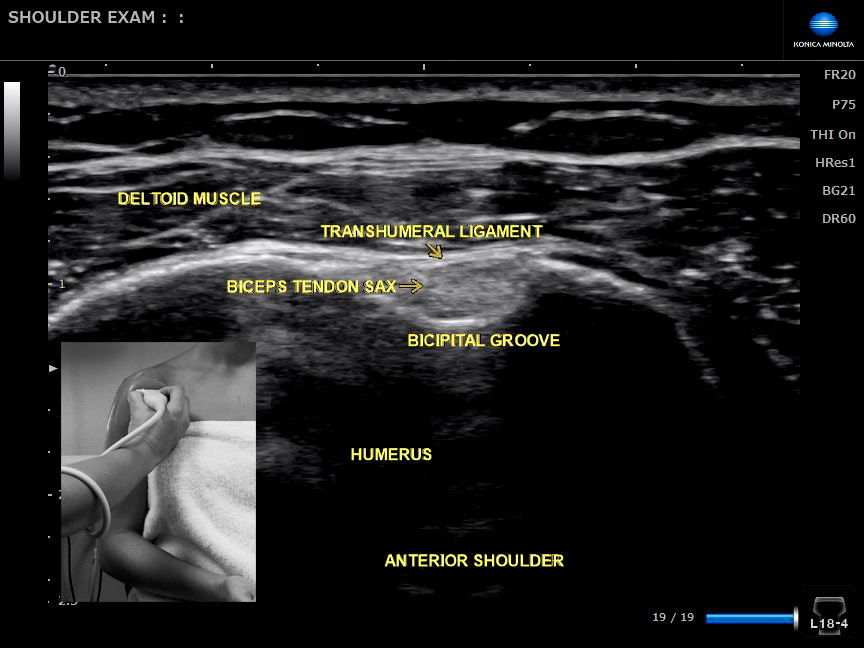Select the DELTOID MUSCLE annotation
Image resolution: width=864 pixels, height=648 pixels.
(189, 199)
